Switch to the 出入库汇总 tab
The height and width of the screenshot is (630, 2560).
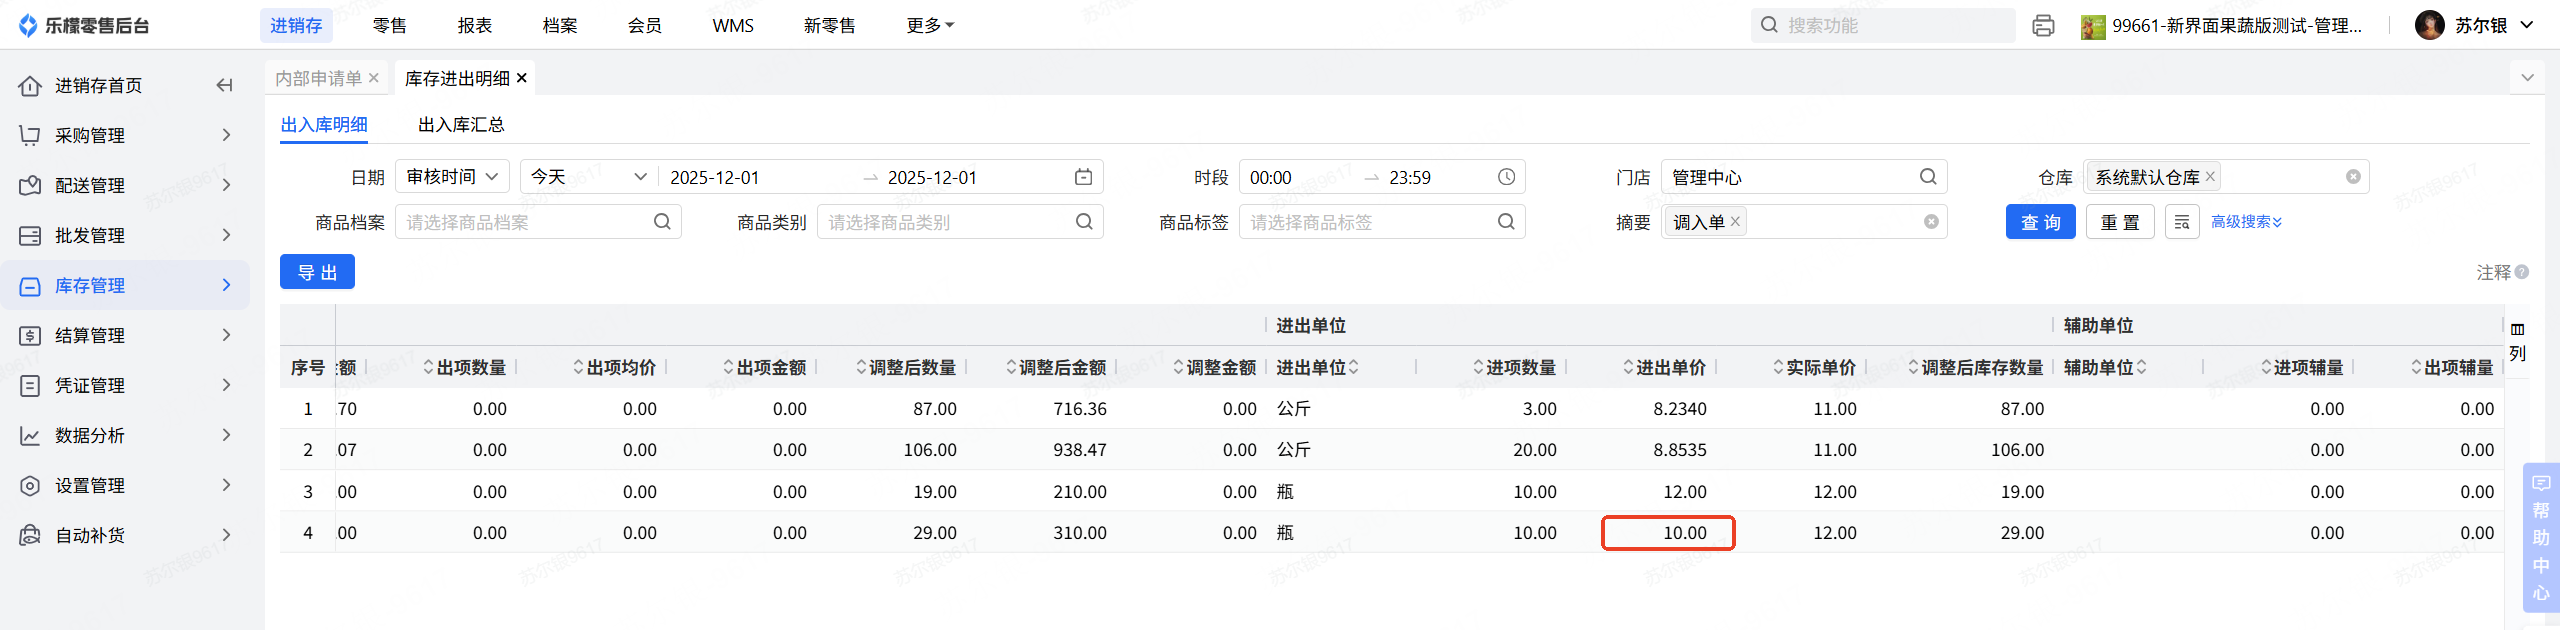pos(461,125)
